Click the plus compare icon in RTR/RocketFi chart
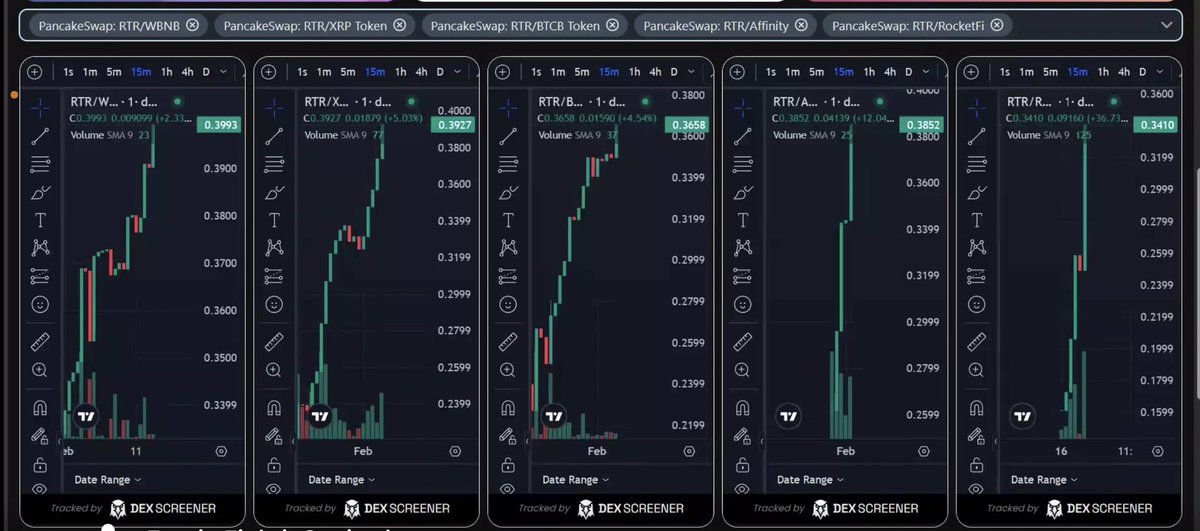Screen dimensions: 1200x531 pos(971,71)
